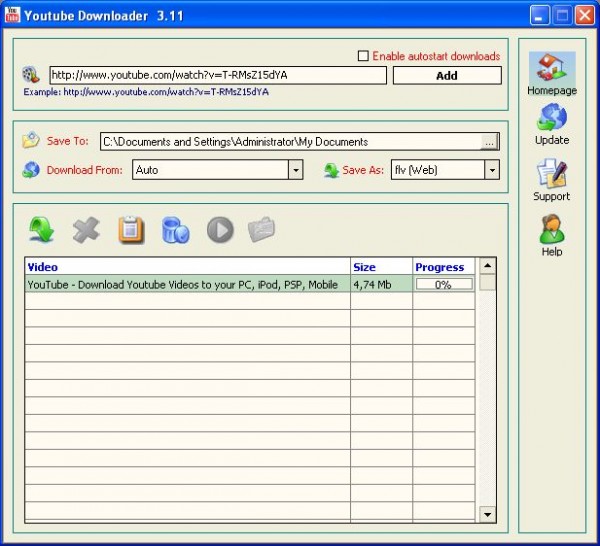The width and height of the screenshot is (600, 546).
Task: Click the clipboard paste icon
Action: coord(131,229)
